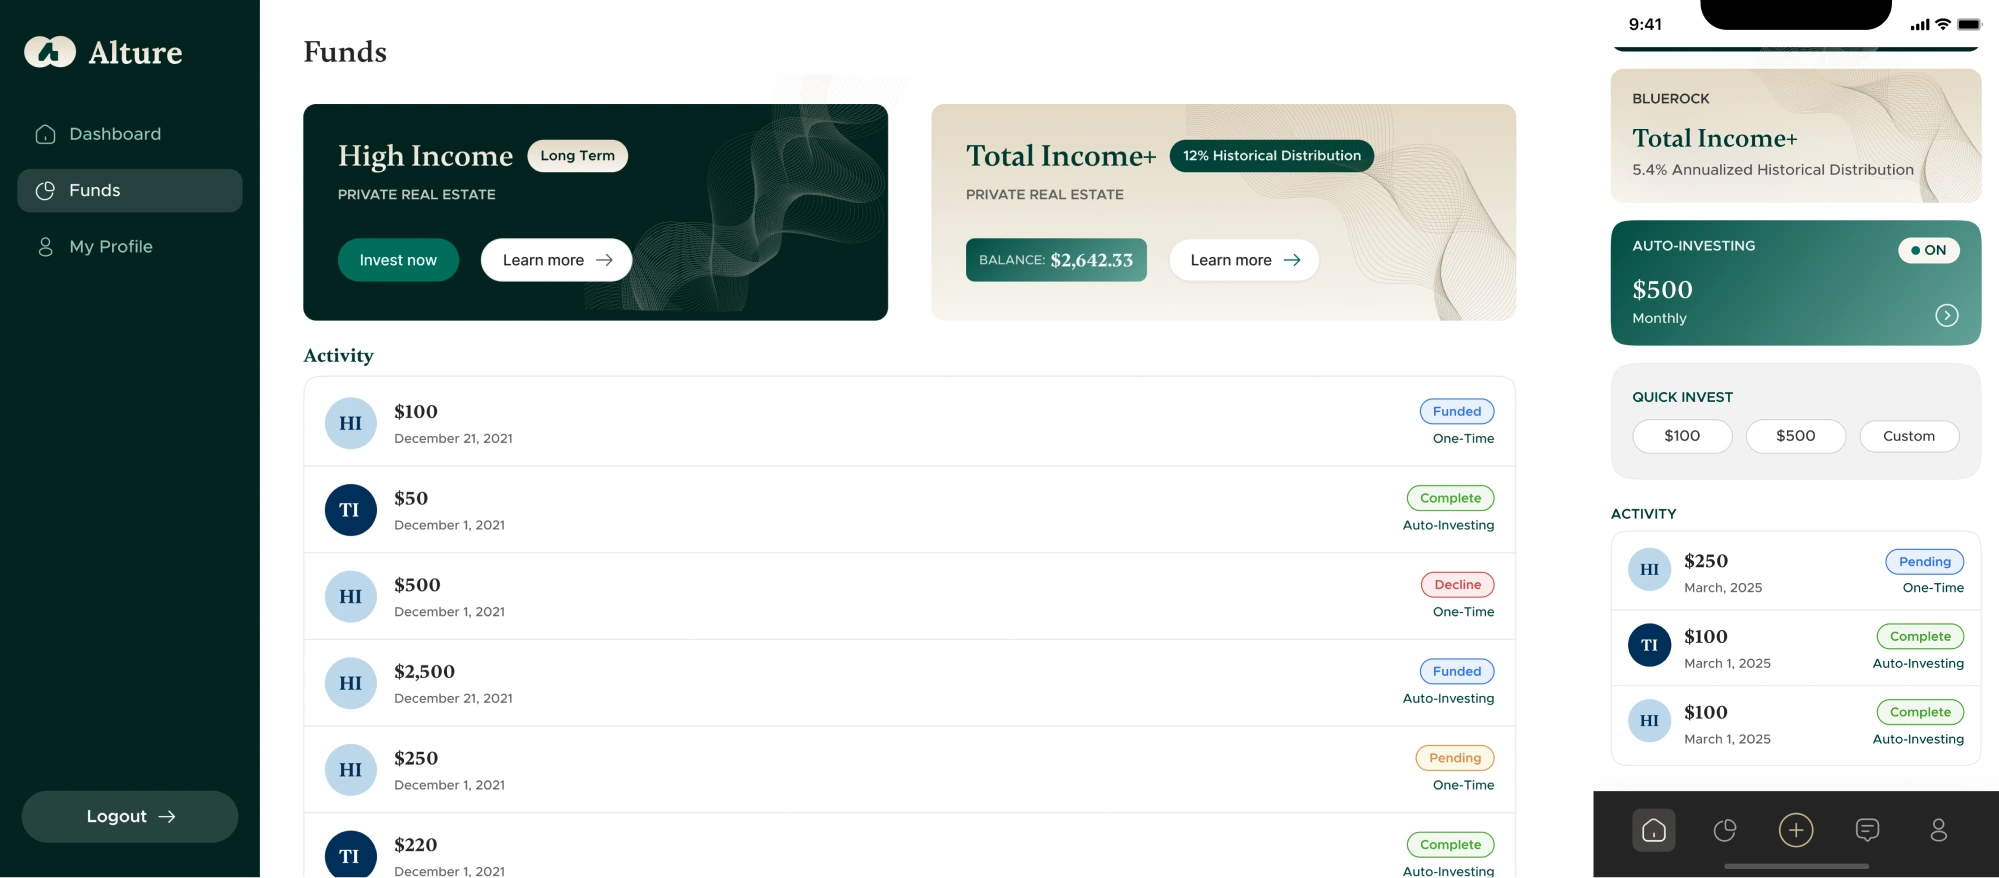Click "Auto-Investing" label on $50 row
The width and height of the screenshot is (1999, 878).
1448,525
